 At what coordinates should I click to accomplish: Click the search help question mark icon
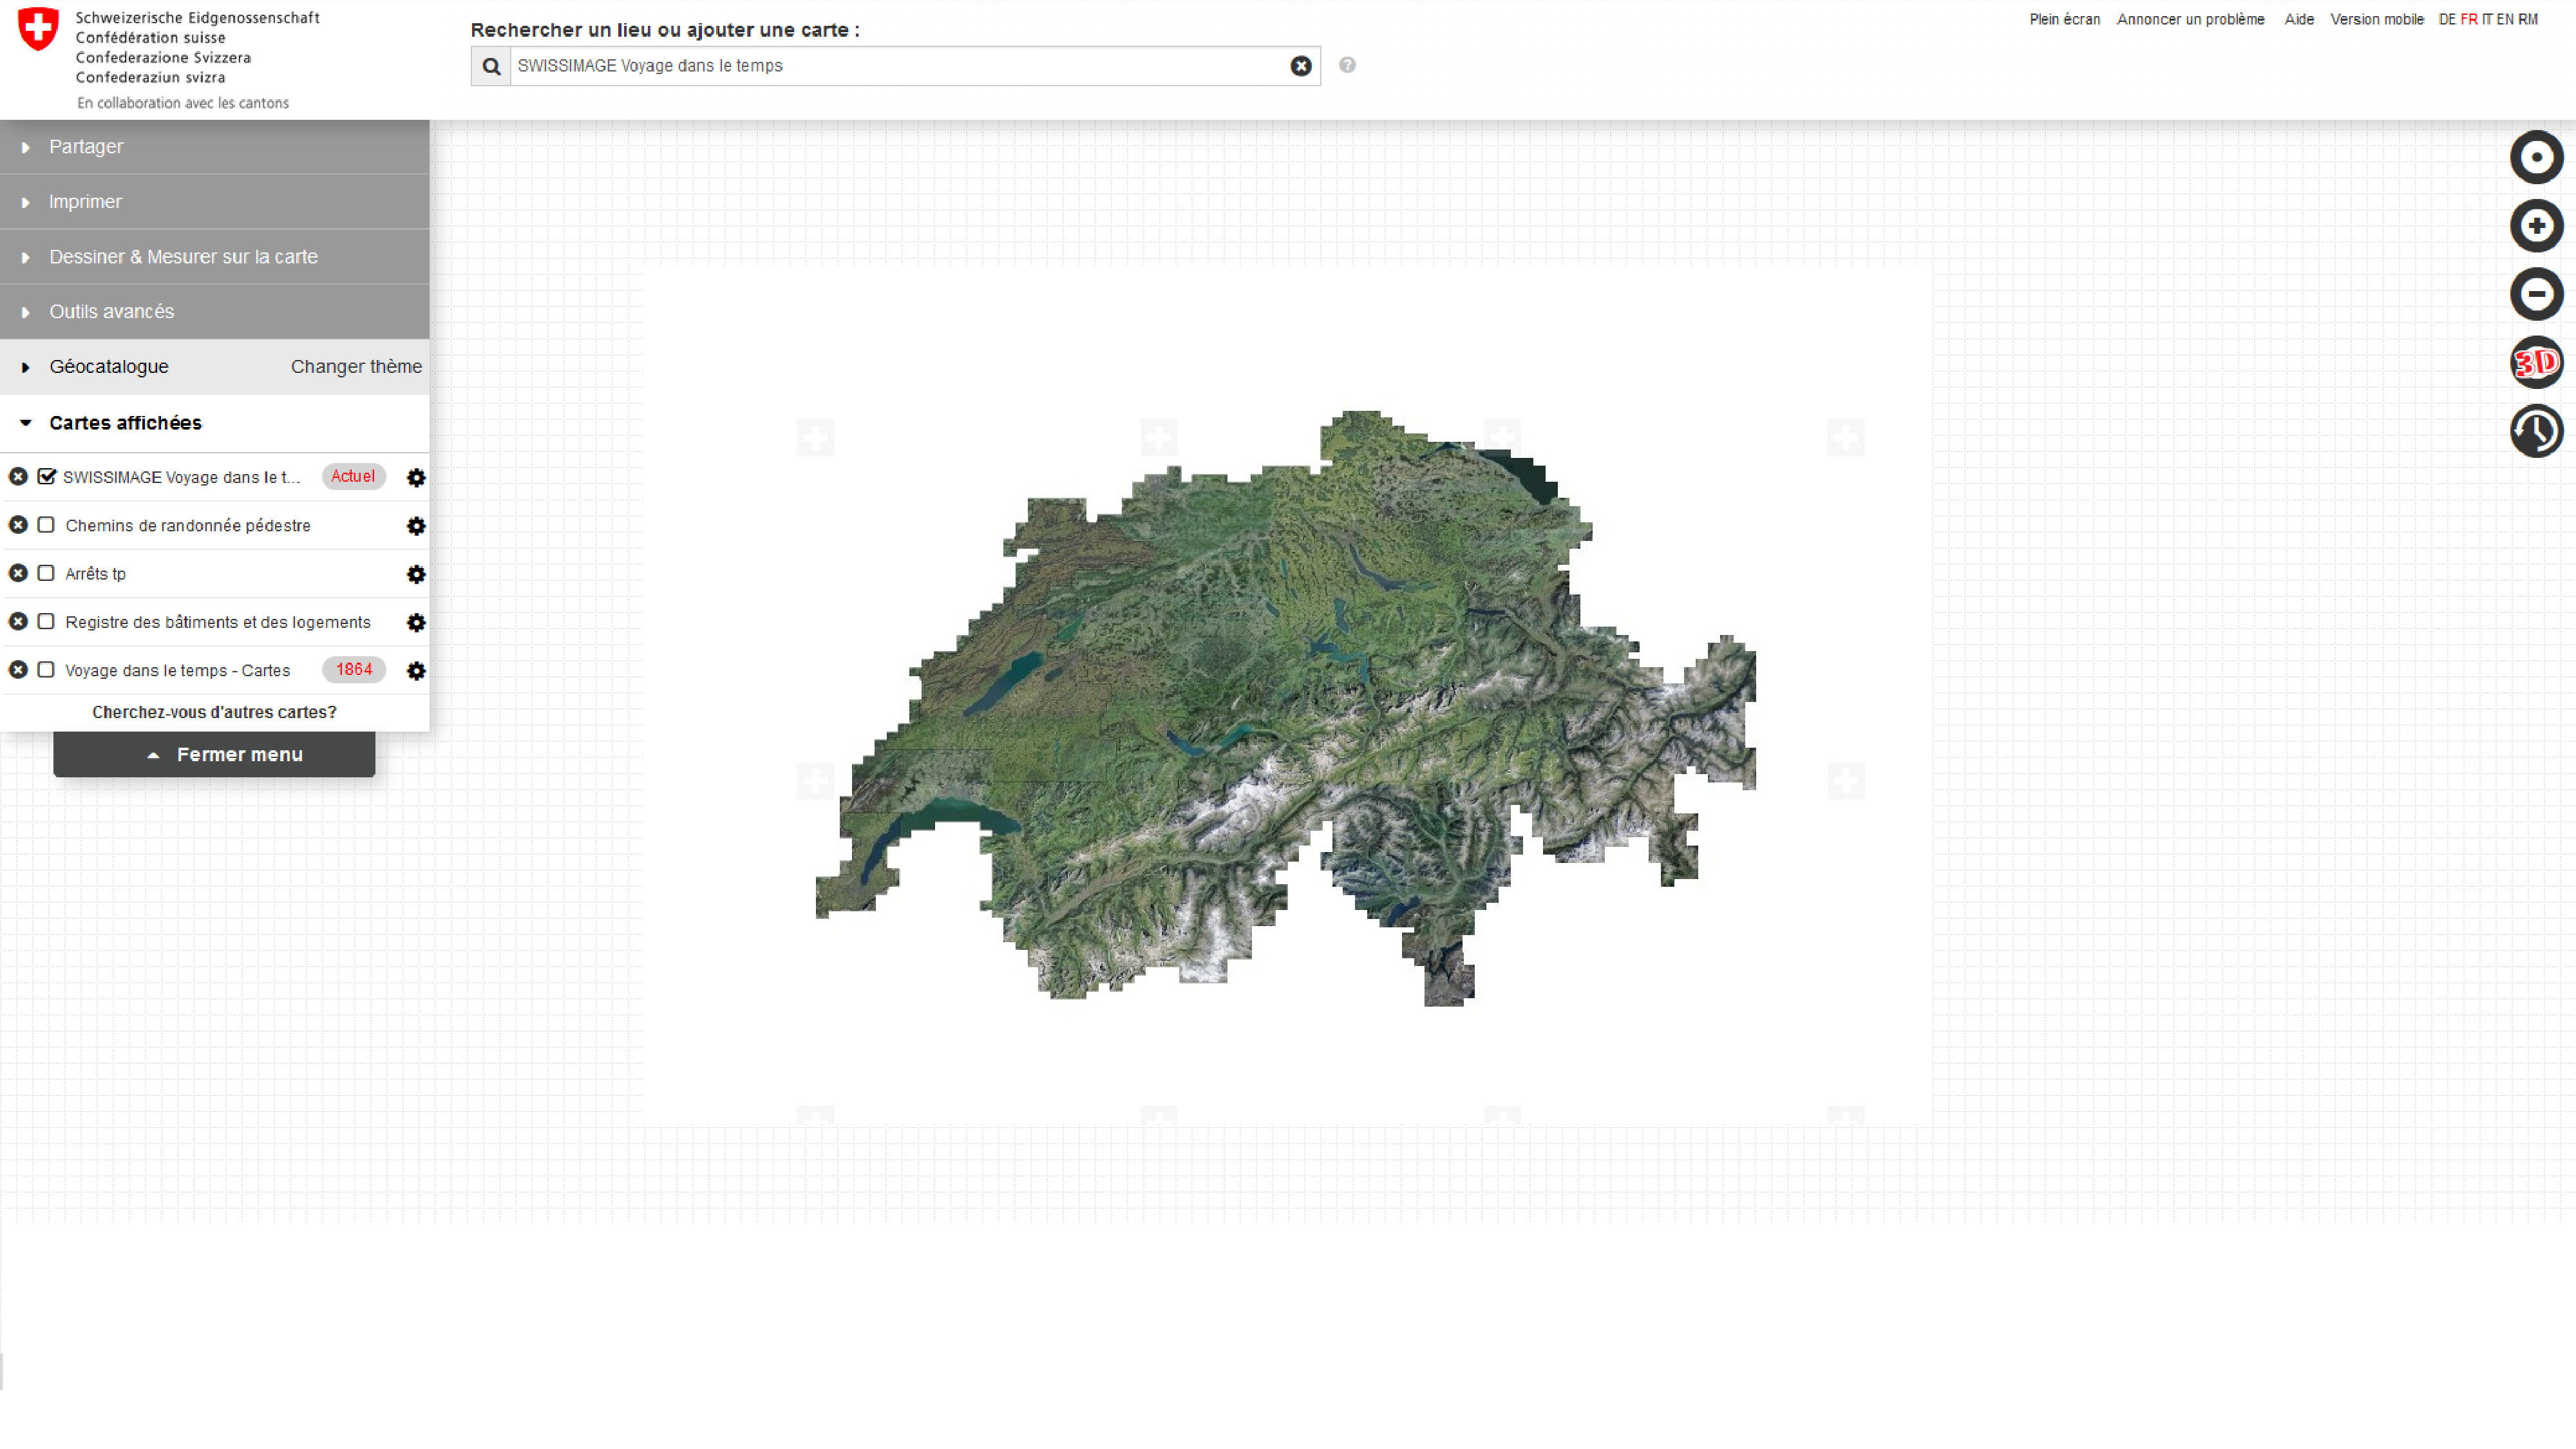(x=1347, y=65)
